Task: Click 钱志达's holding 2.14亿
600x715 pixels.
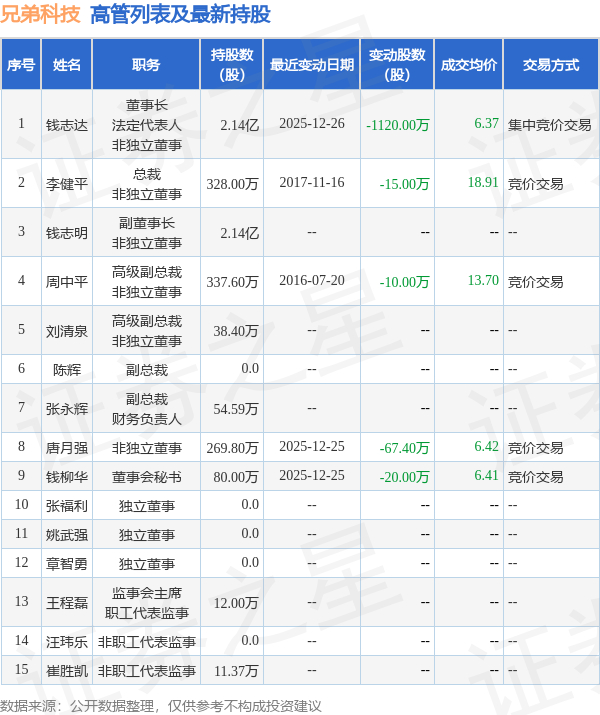Action: click(x=239, y=125)
